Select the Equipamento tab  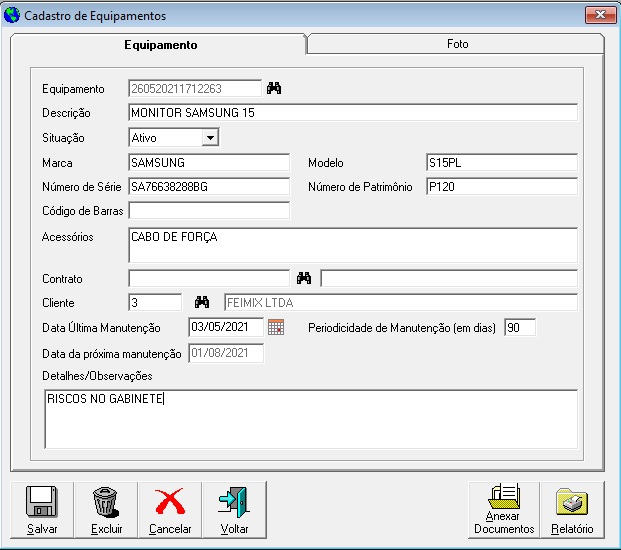click(160, 45)
